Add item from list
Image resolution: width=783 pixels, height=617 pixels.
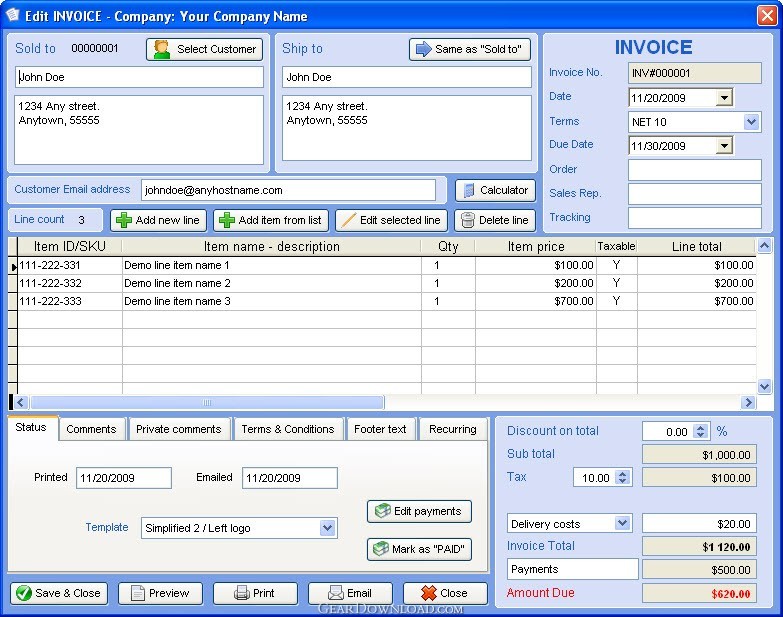(271, 220)
